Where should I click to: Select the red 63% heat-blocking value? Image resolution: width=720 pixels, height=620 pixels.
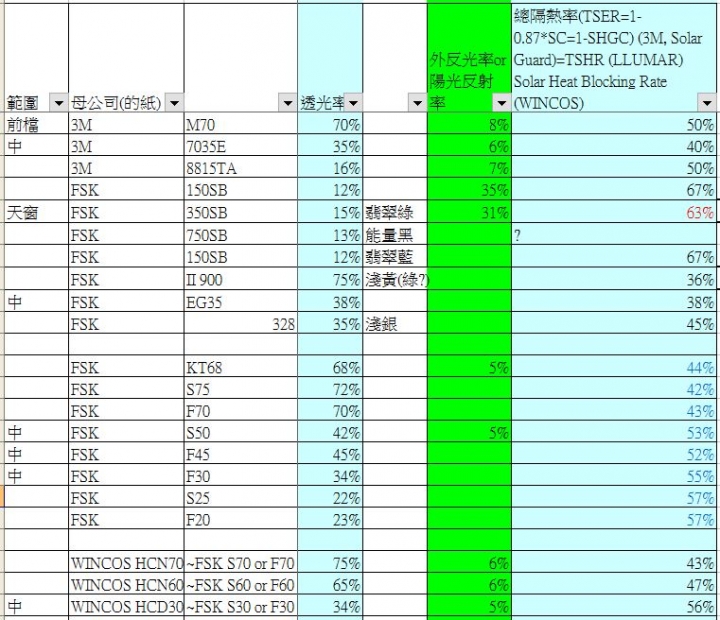tap(613, 212)
